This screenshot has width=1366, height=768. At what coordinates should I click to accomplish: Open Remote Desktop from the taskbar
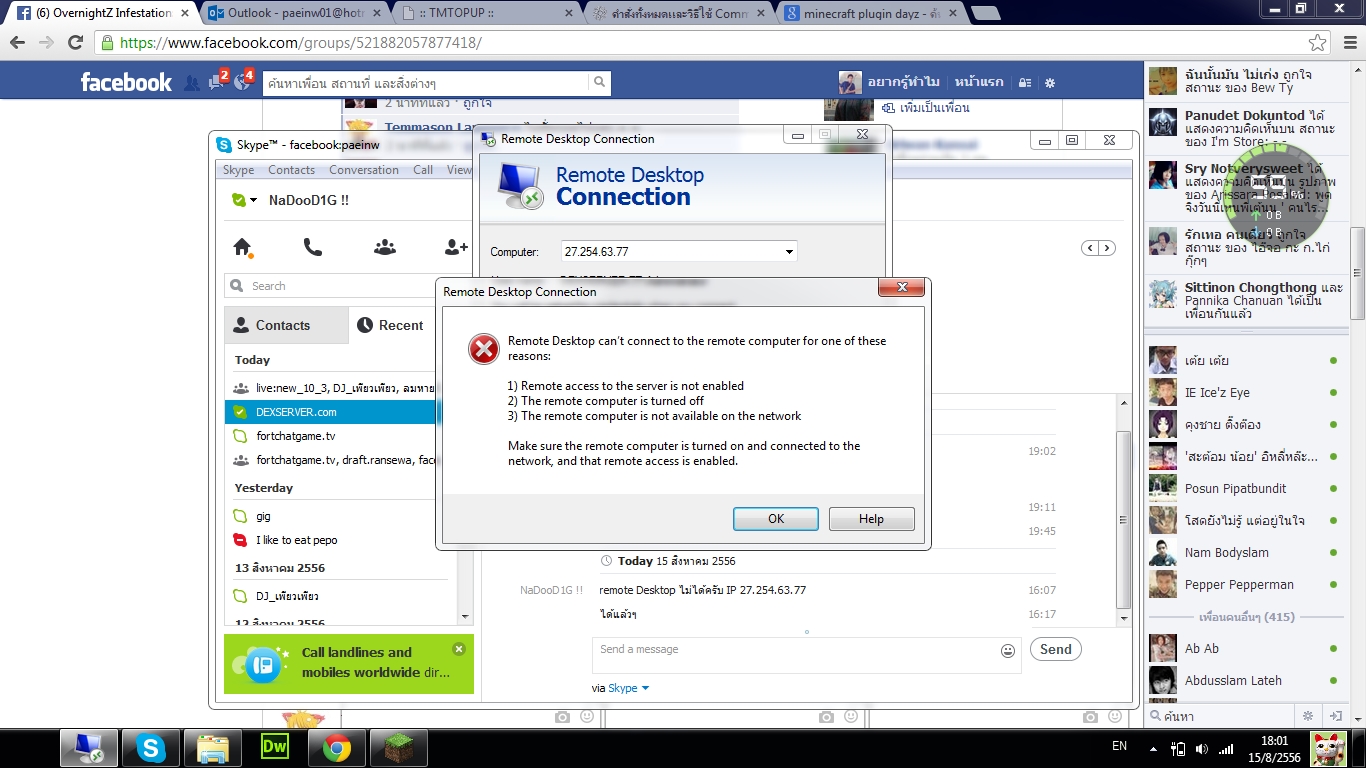pyautogui.click(x=89, y=748)
